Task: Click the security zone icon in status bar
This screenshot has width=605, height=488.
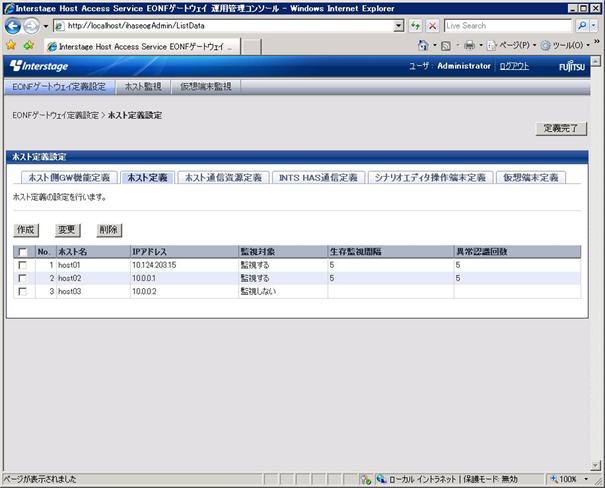Action: pyautogui.click(x=381, y=479)
